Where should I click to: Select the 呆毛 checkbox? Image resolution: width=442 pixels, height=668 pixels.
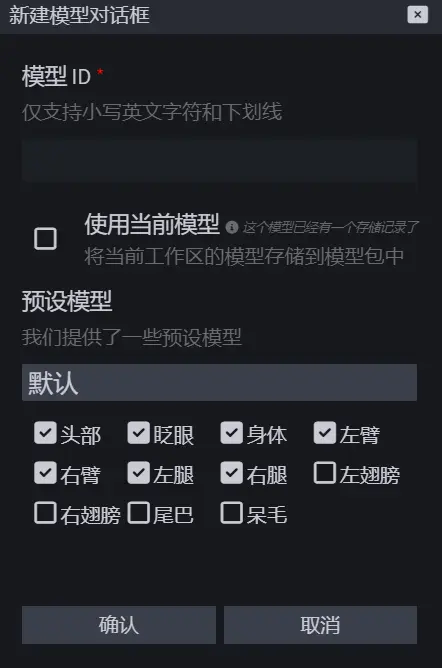(232, 513)
